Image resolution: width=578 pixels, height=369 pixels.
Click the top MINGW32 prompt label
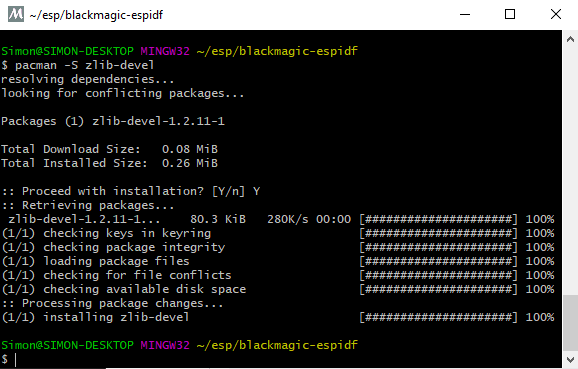(165, 51)
